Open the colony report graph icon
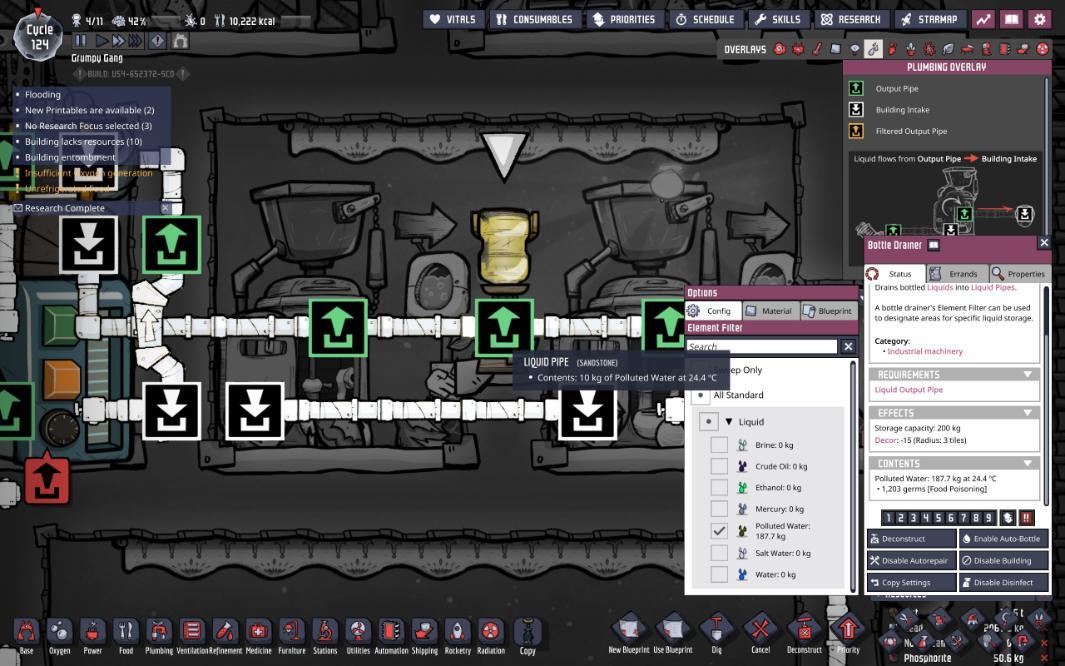1065x666 pixels. [983, 20]
